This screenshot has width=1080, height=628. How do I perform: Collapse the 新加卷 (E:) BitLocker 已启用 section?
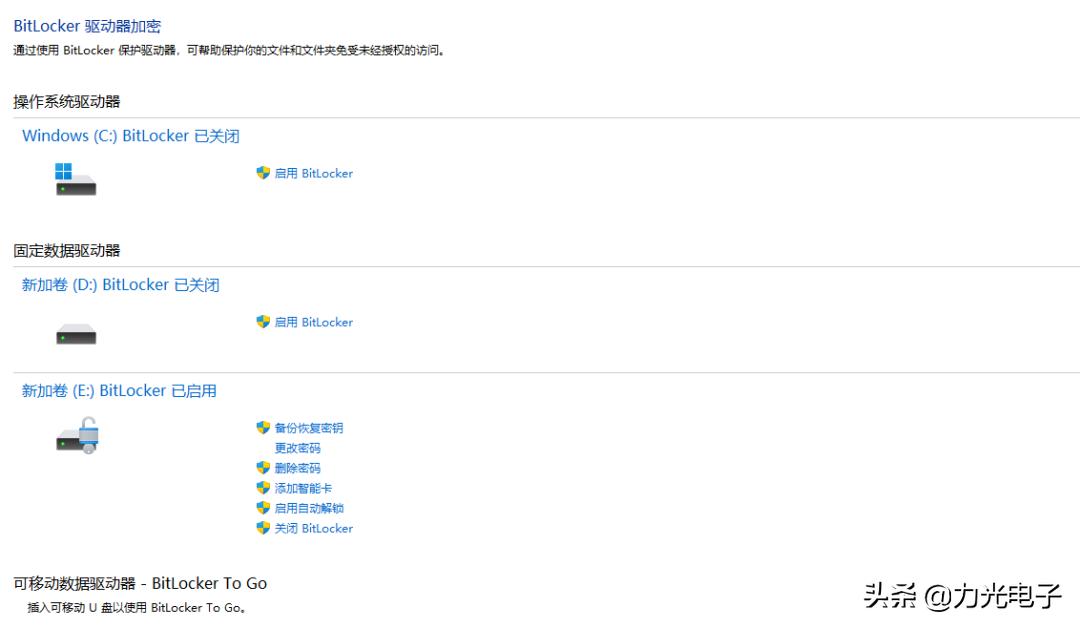click(x=118, y=390)
